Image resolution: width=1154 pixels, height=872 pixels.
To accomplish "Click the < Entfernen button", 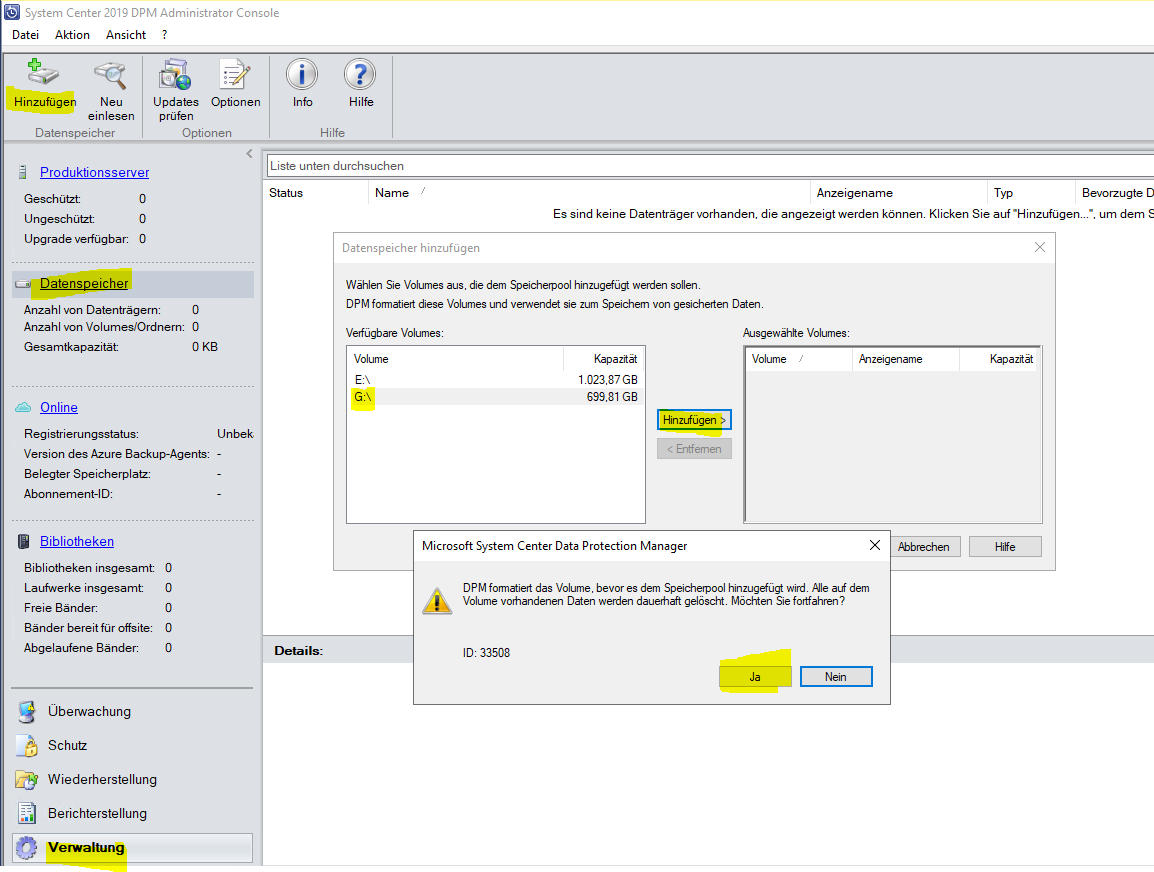I will (694, 449).
